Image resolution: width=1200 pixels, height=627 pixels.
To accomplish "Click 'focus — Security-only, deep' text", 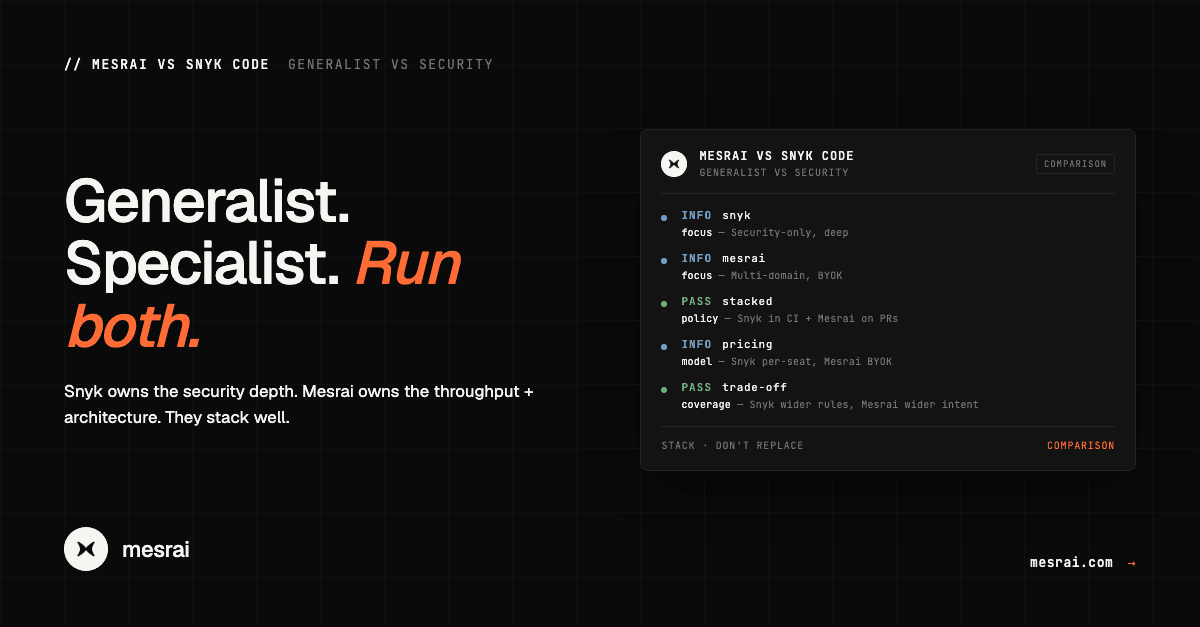I will pyautogui.click(x=765, y=233).
